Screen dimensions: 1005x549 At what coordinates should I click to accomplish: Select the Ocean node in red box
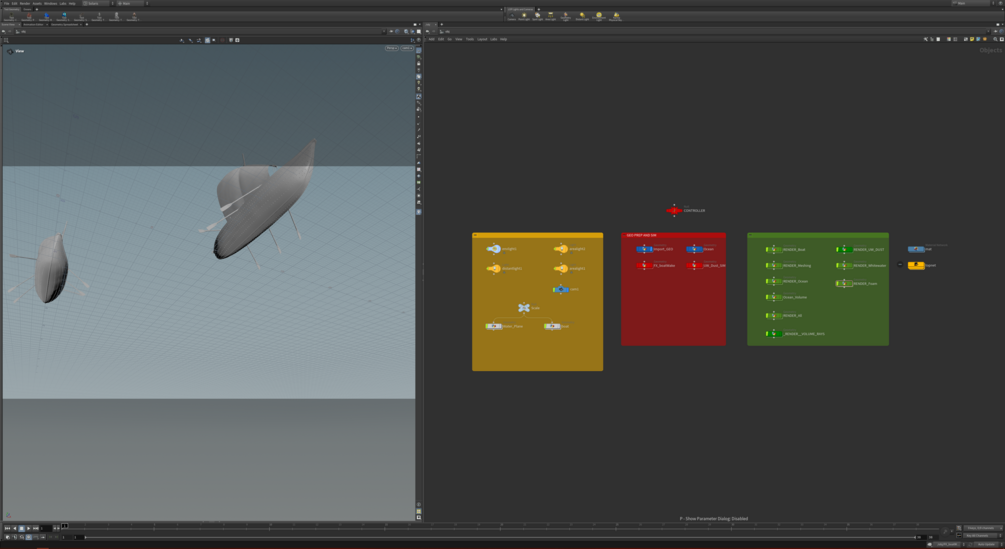tap(694, 249)
